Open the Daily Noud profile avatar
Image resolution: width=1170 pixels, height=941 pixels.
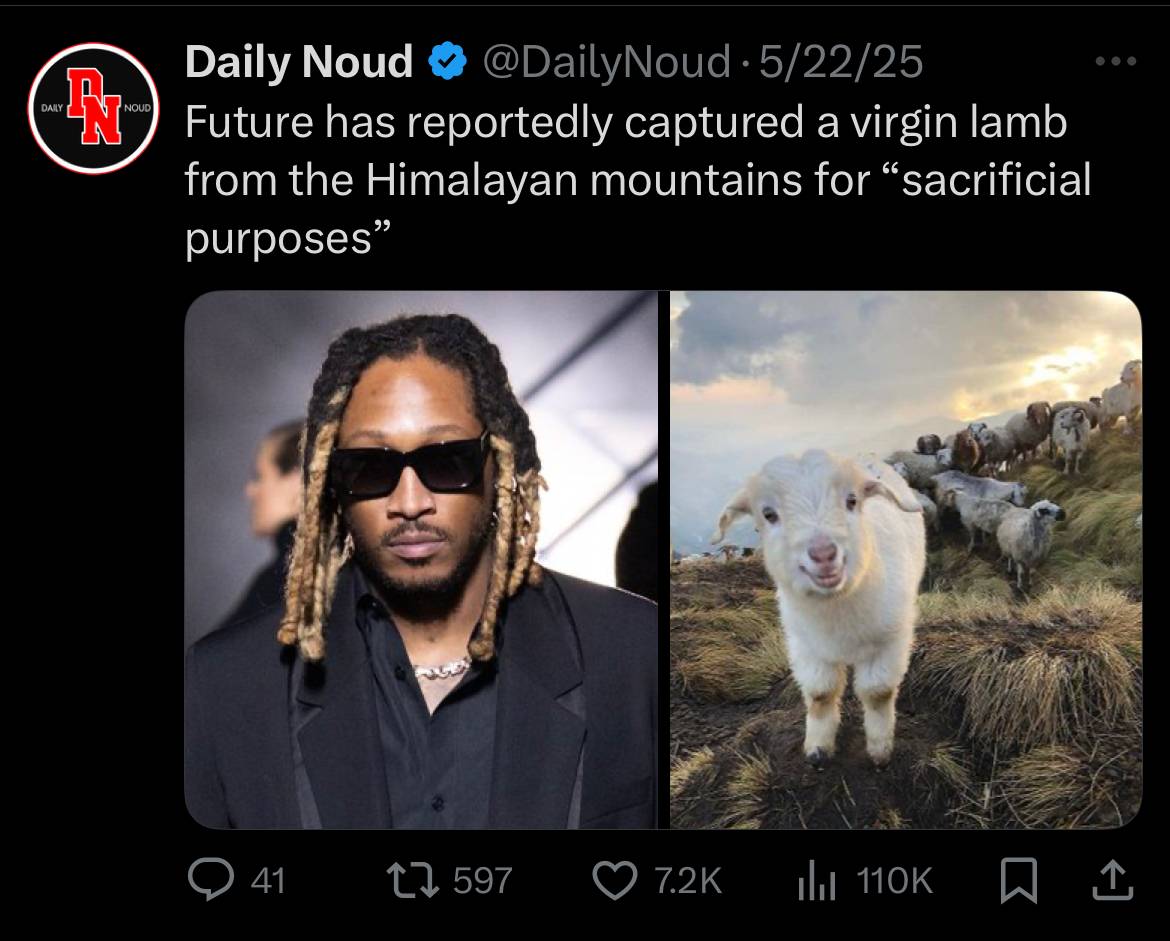point(93,108)
